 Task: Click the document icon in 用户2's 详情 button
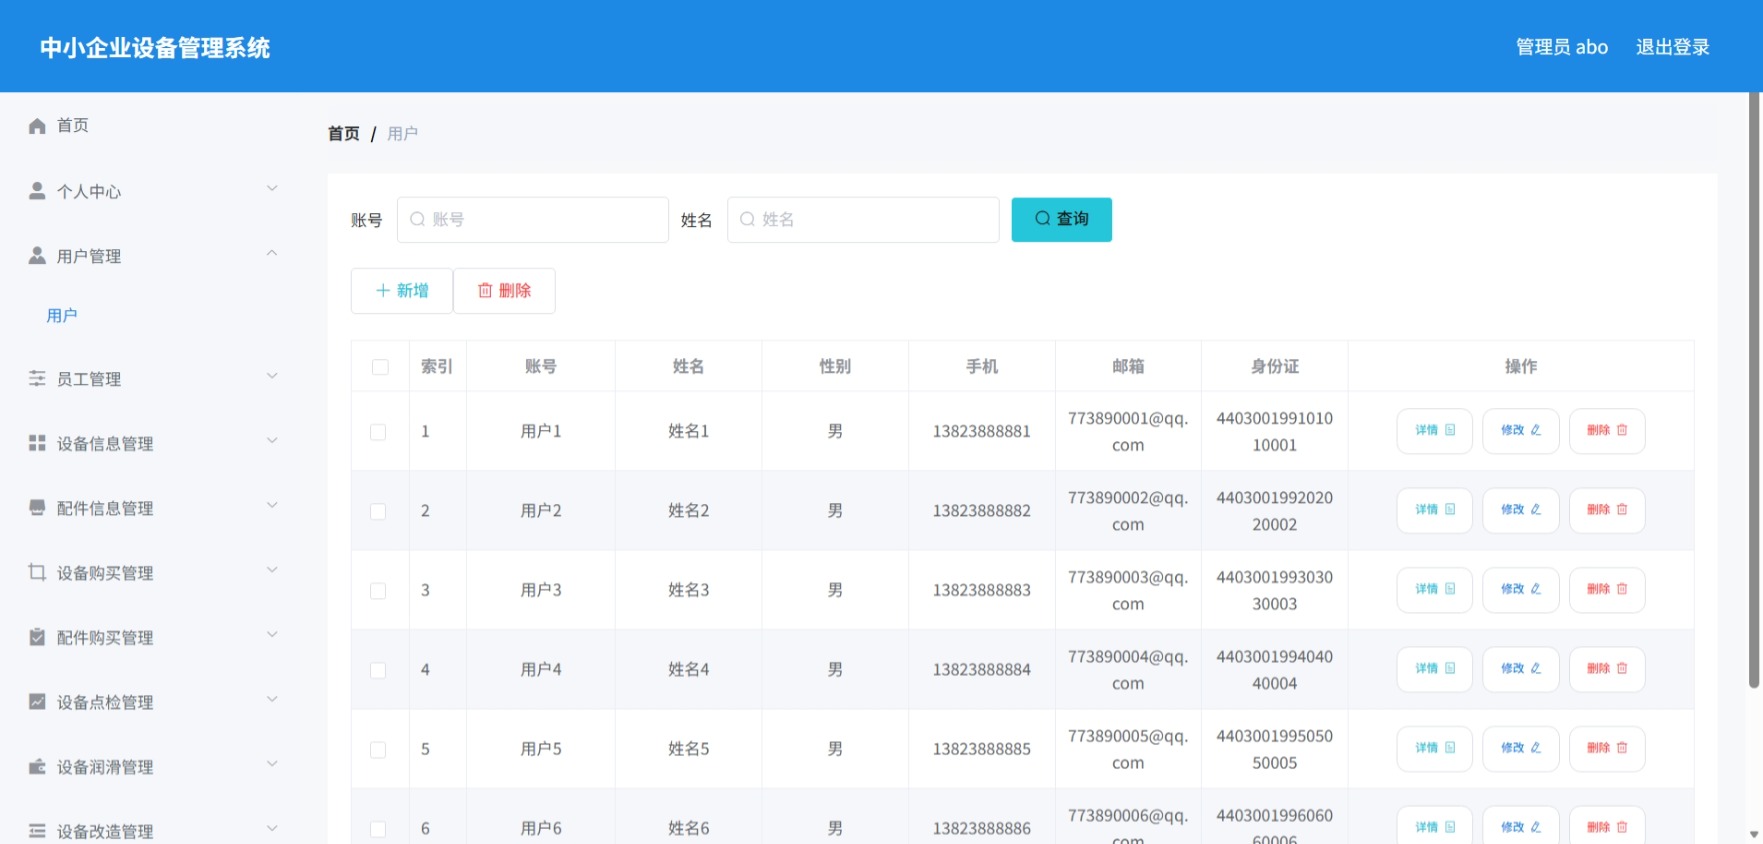1450,510
